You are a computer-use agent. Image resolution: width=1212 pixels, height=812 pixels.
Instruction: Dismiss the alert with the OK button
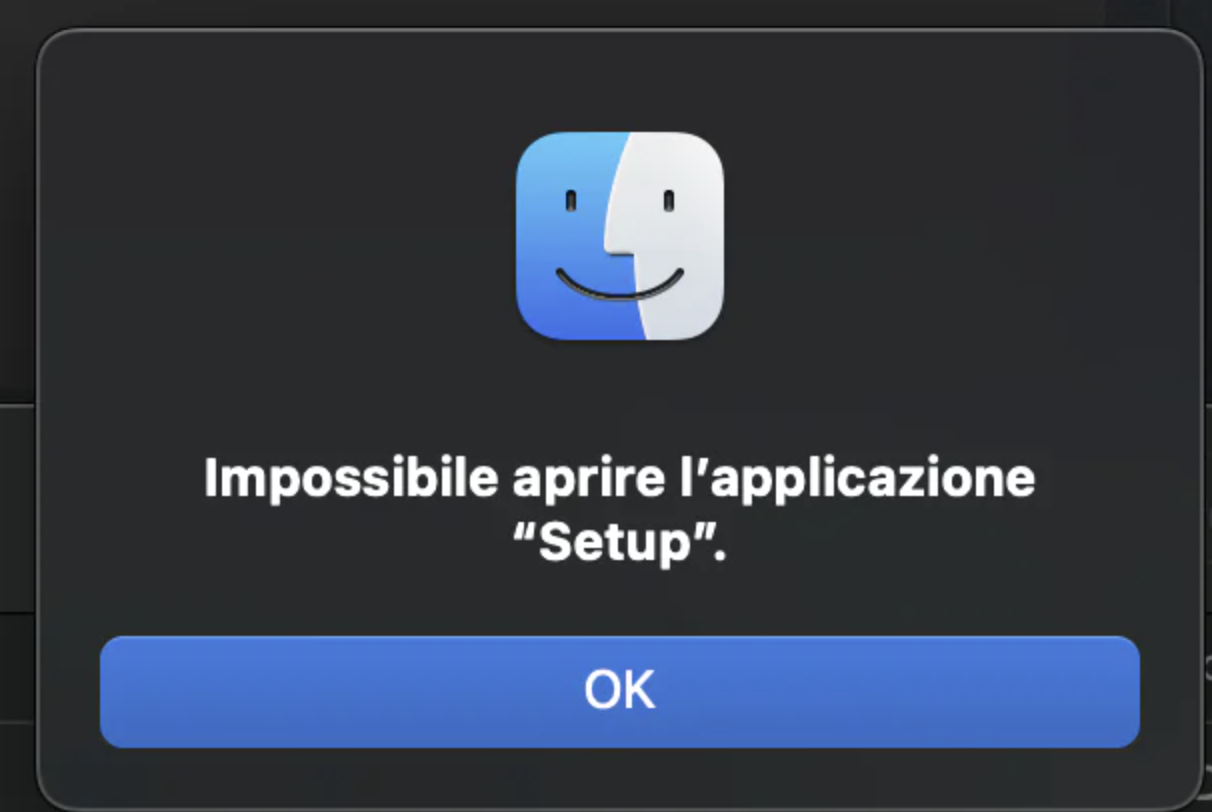click(620, 692)
